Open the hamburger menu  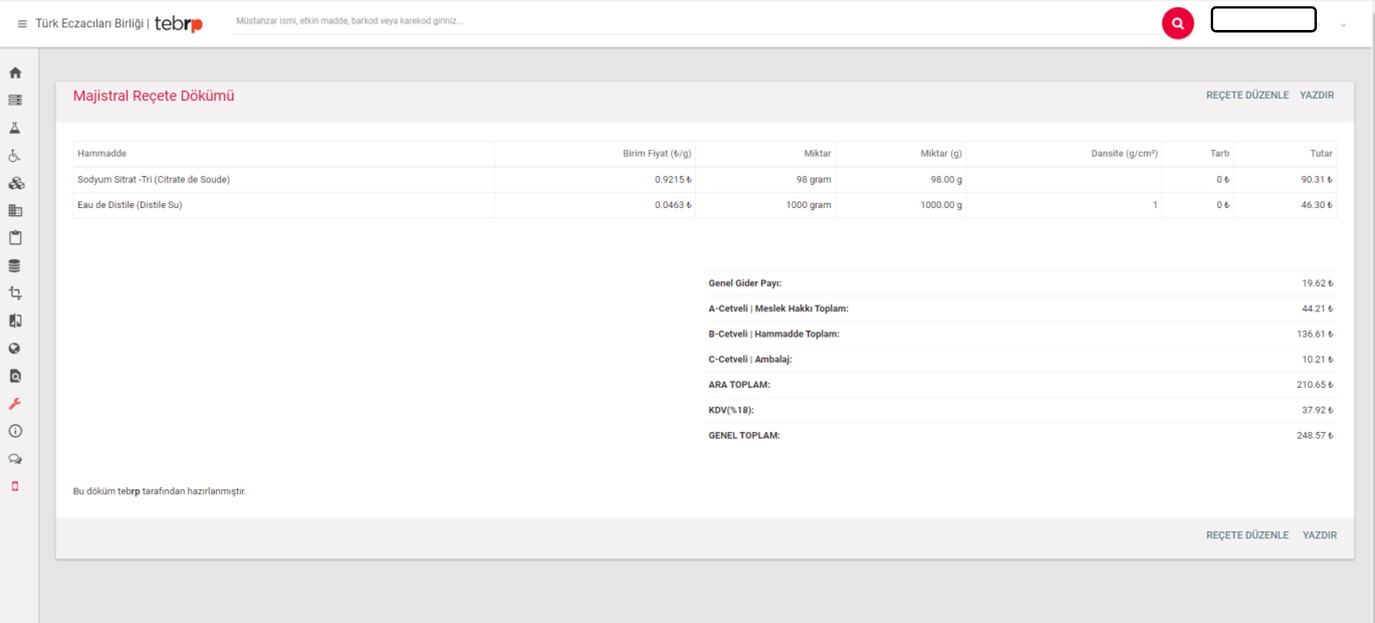pyautogui.click(x=22, y=24)
